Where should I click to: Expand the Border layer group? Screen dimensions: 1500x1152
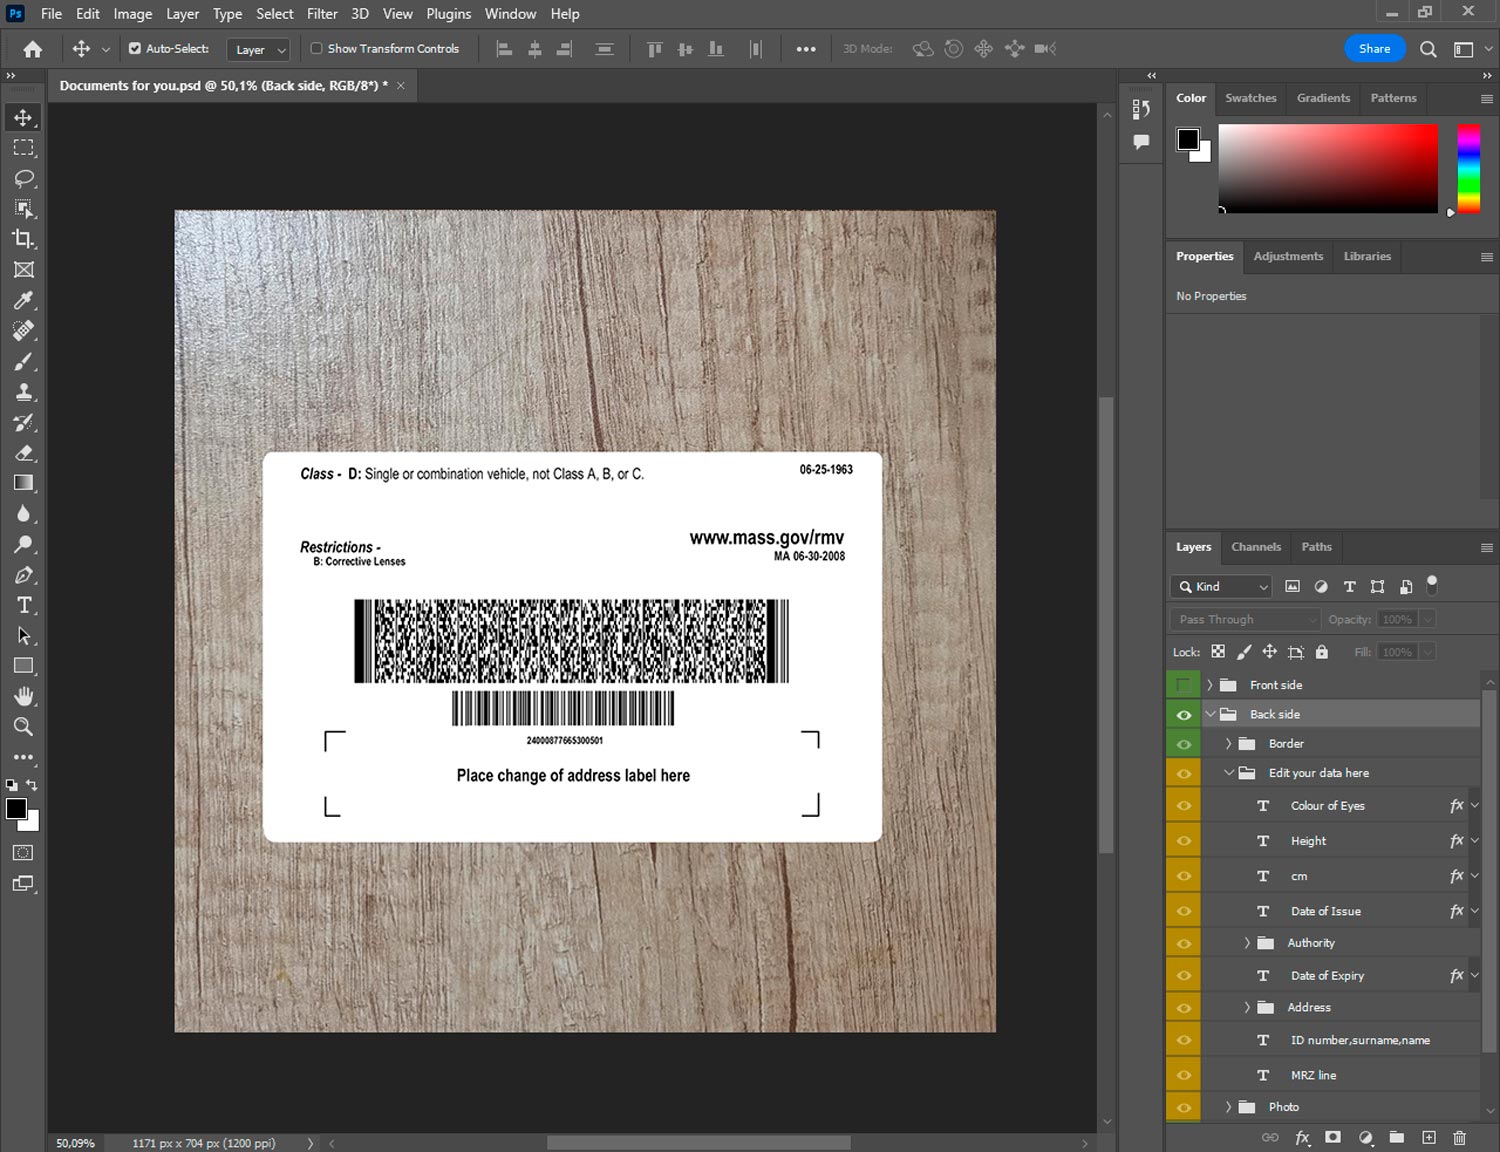pos(1229,743)
